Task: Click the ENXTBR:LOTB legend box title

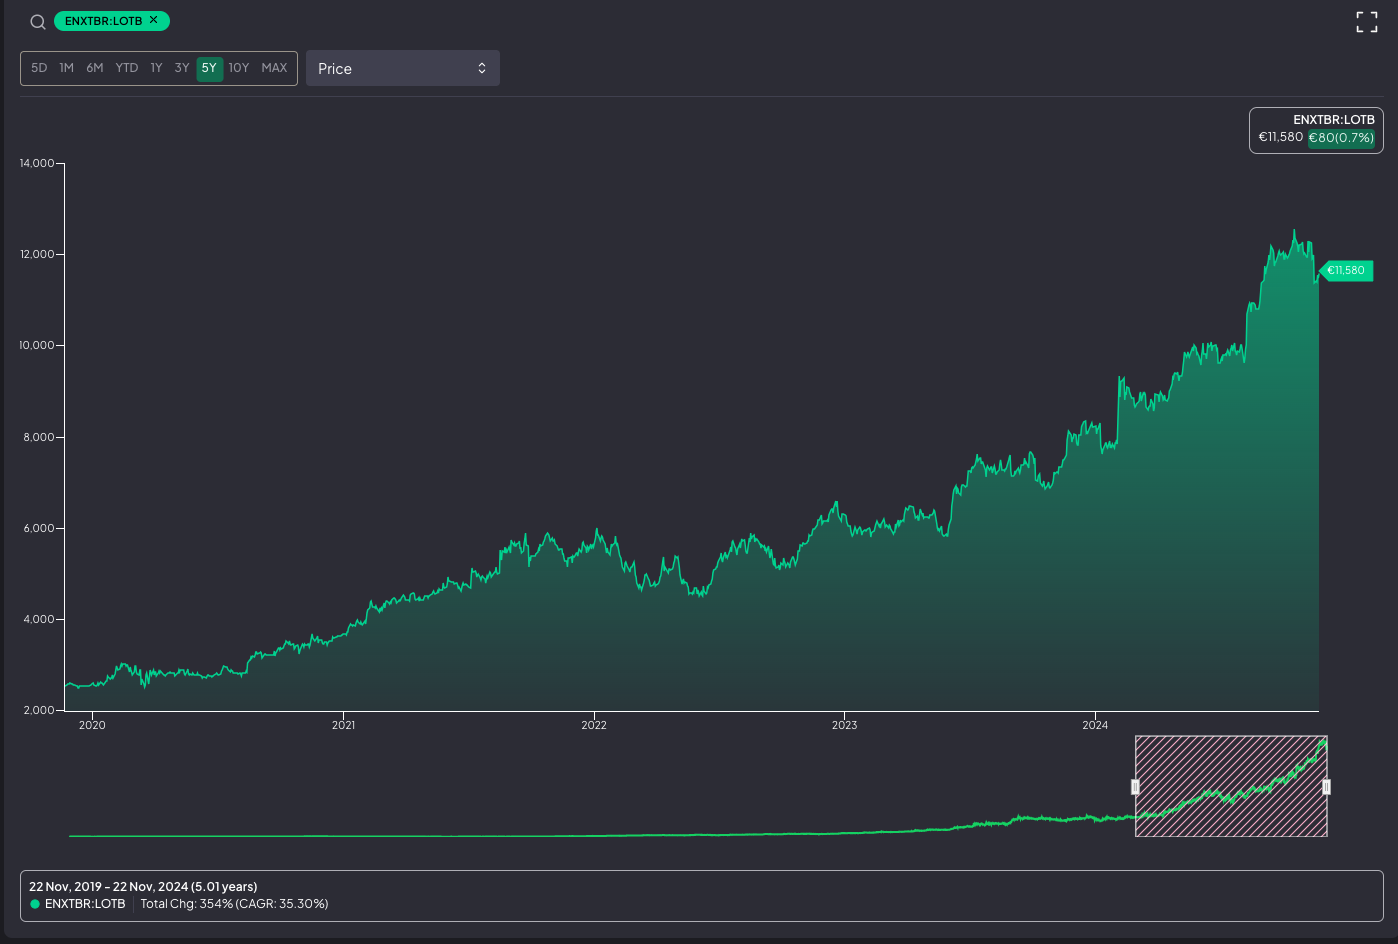Action: [x=1334, y=119]
